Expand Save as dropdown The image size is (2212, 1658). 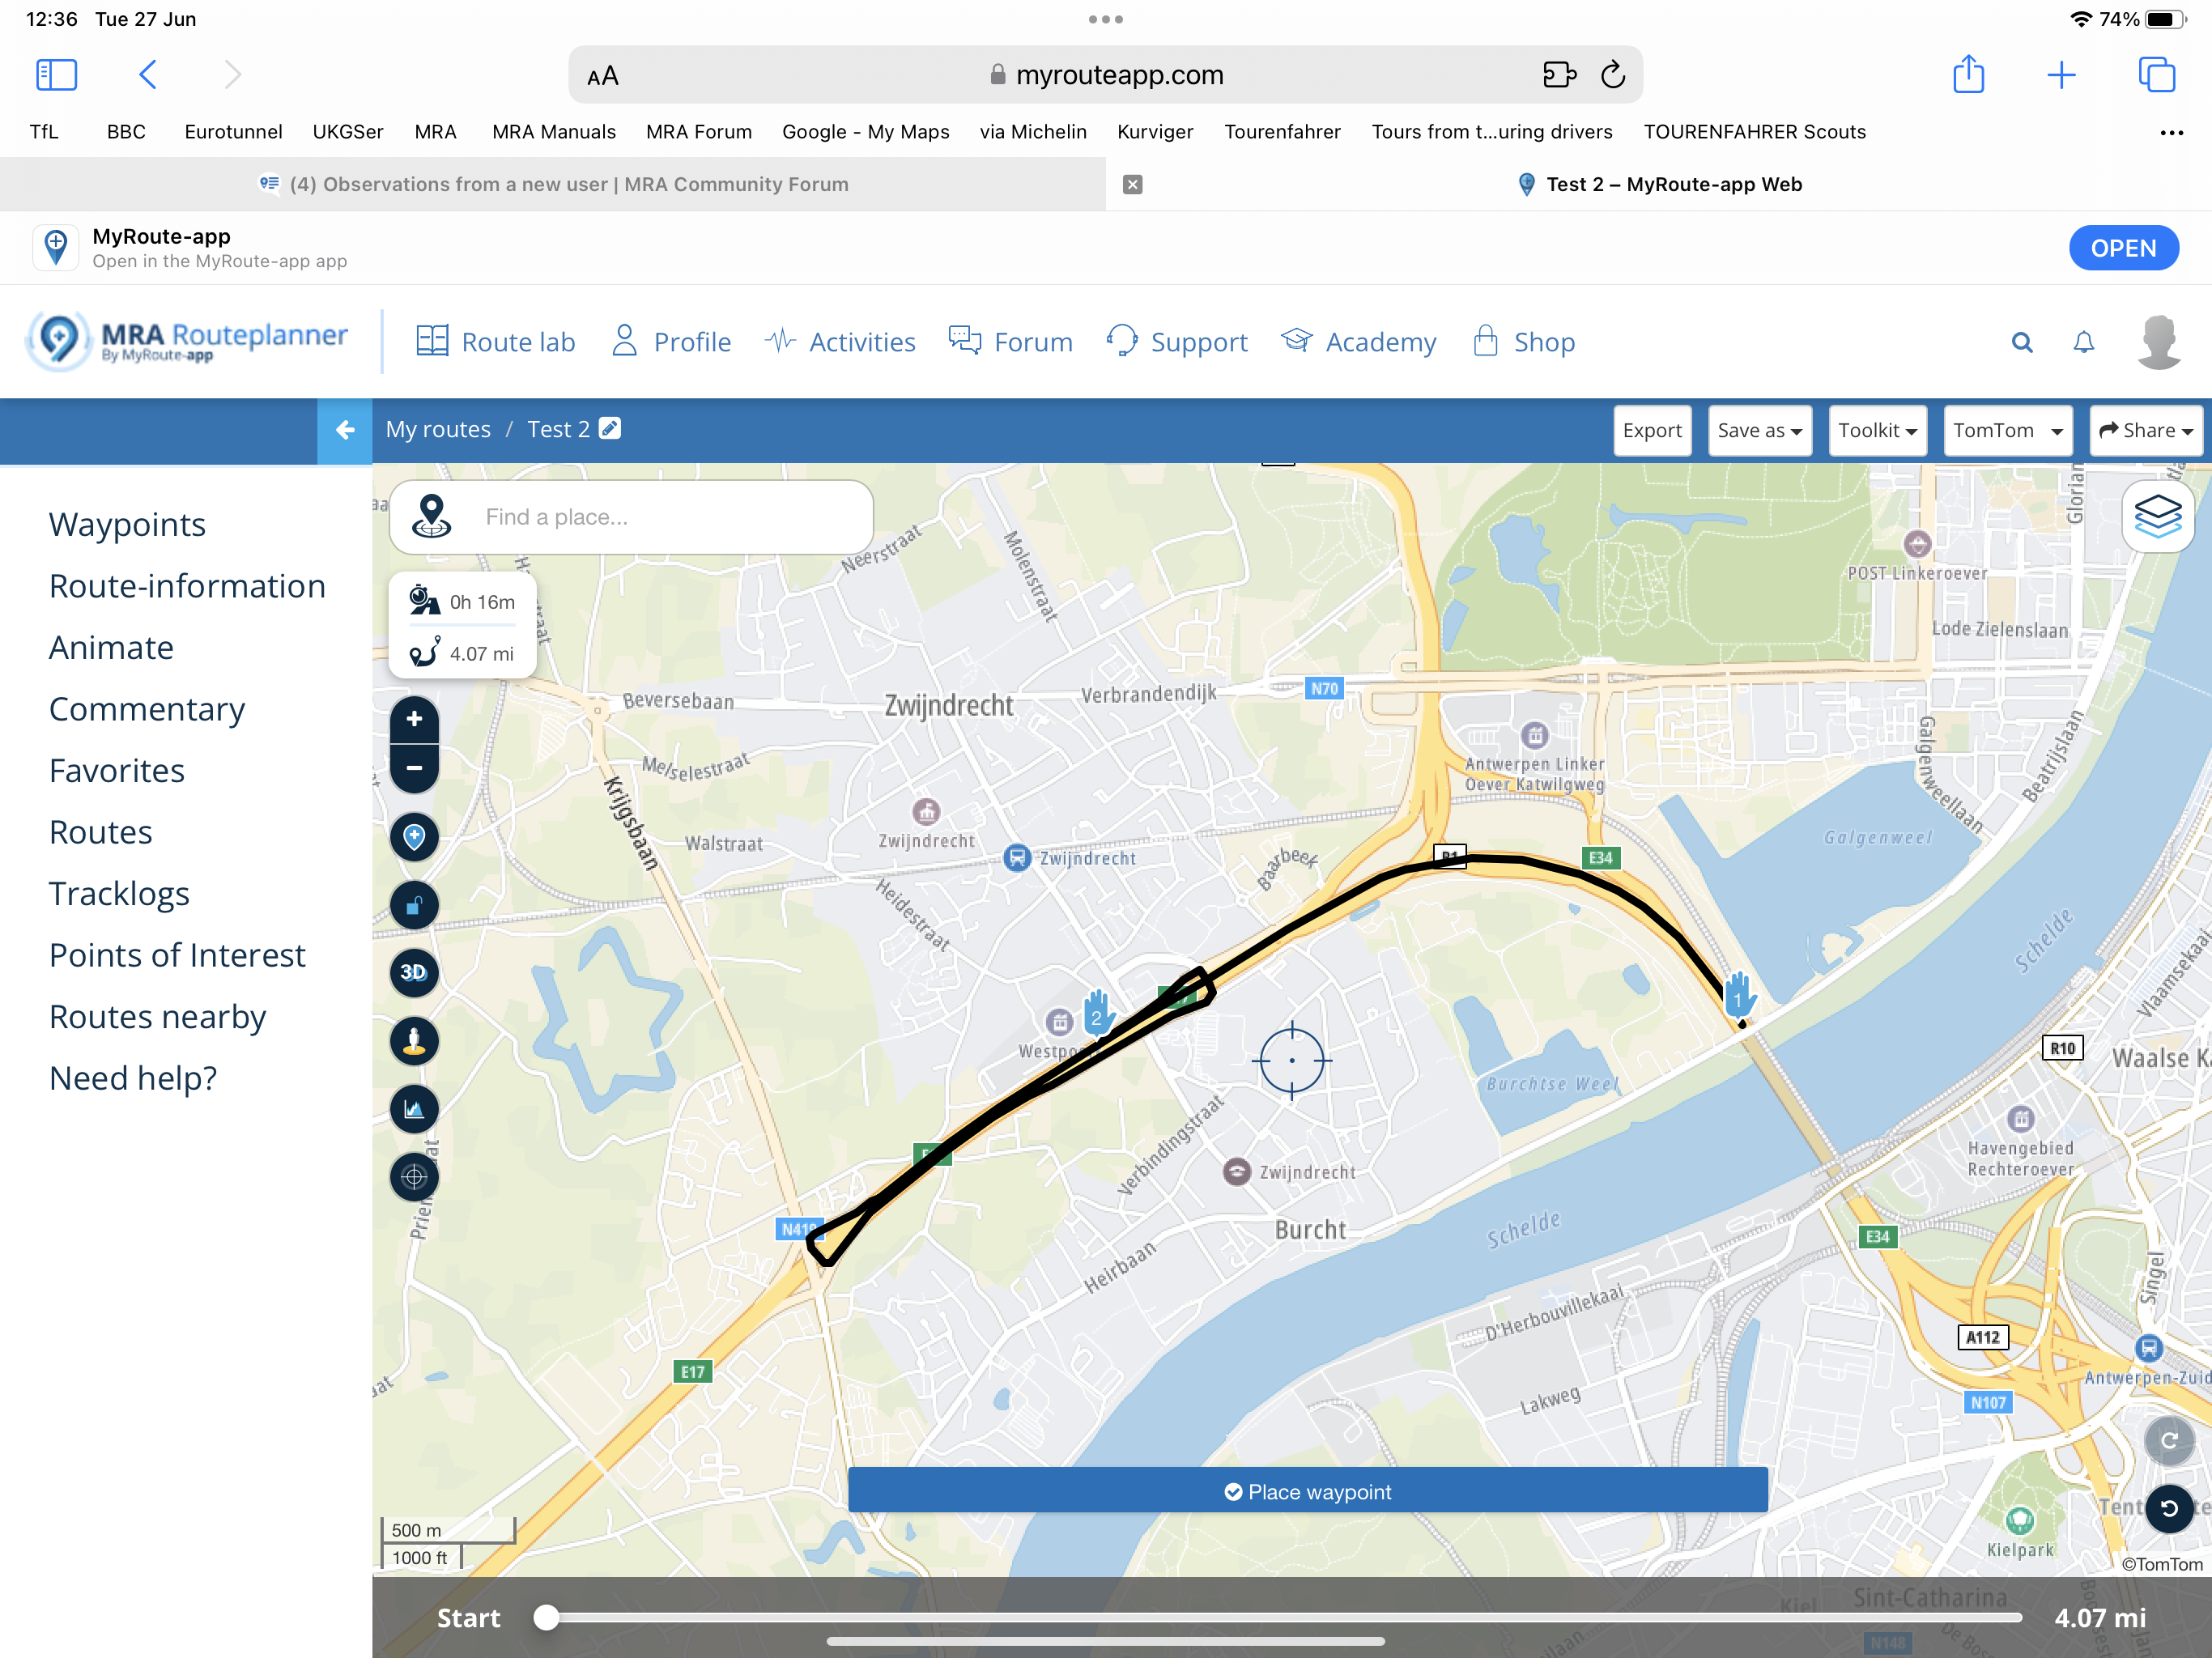point(1760,430)
